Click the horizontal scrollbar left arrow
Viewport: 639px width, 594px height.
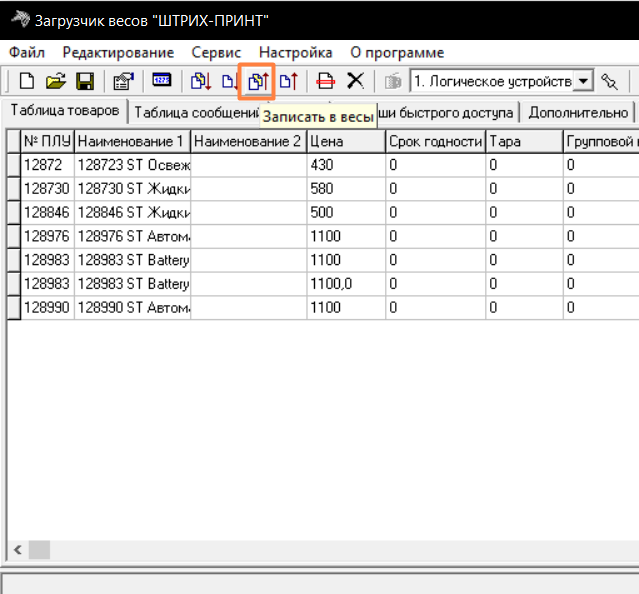[18, 550]
